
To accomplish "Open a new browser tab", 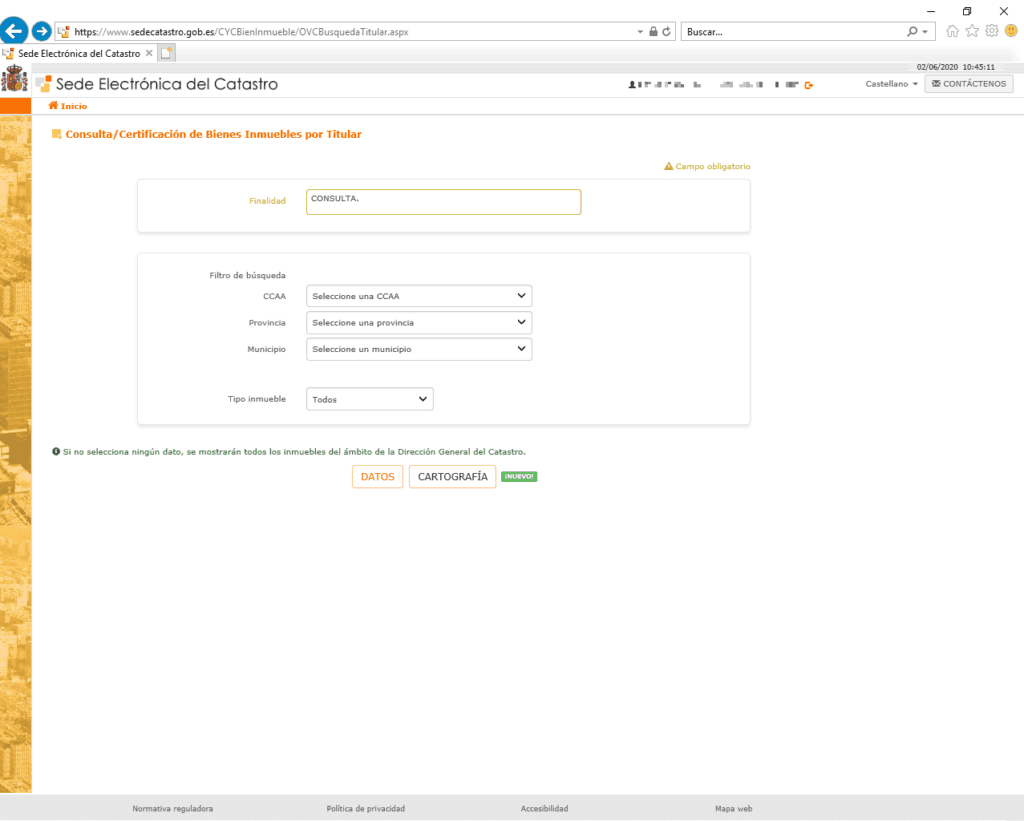I will tap(167, 53).
